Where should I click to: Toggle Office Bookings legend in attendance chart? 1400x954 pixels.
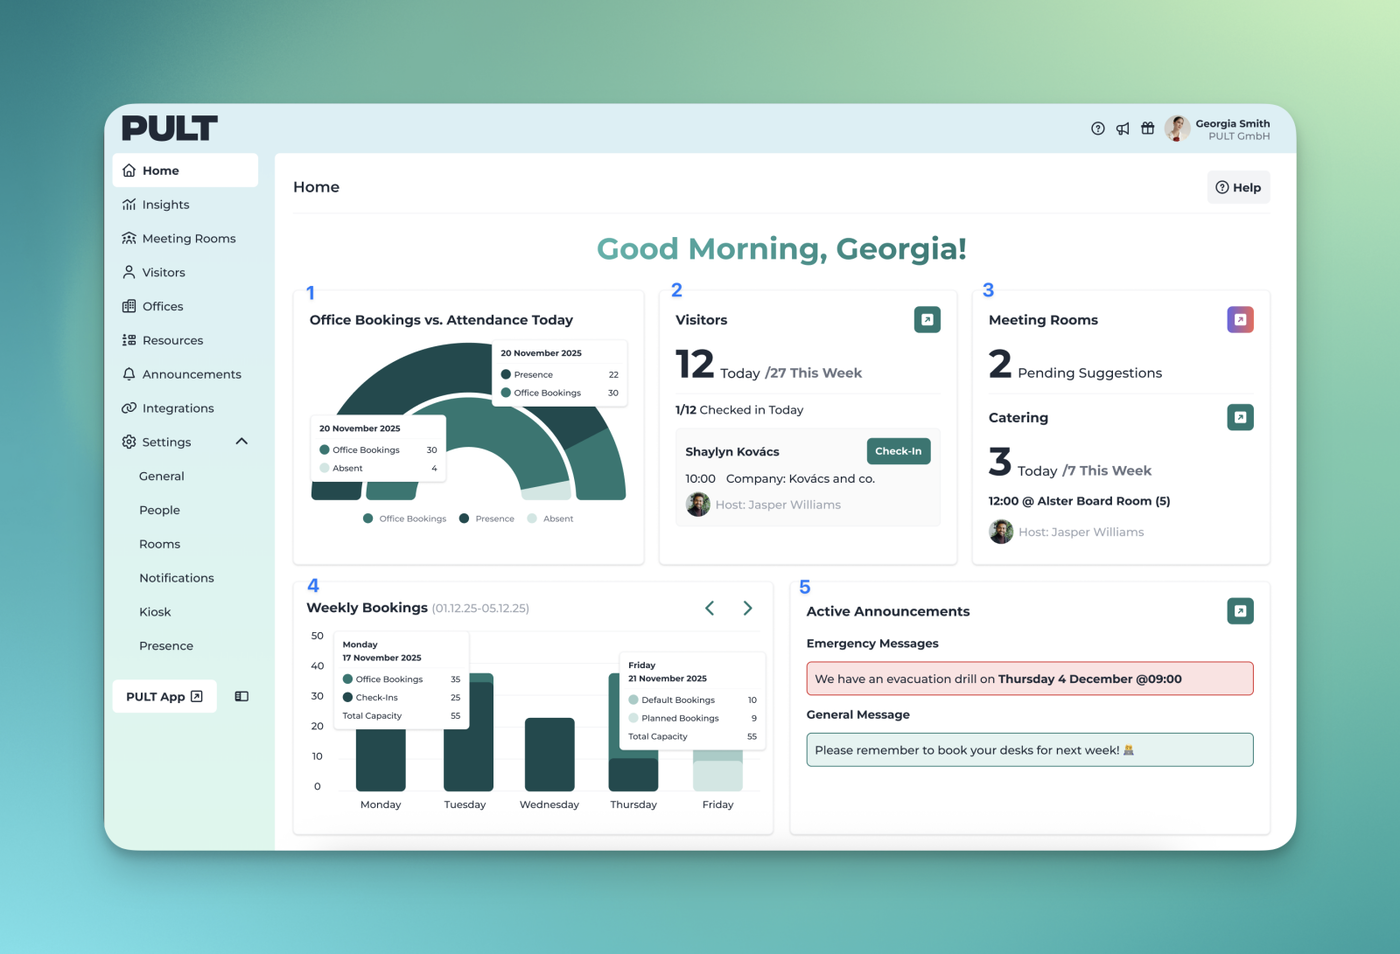click(405, 519)
